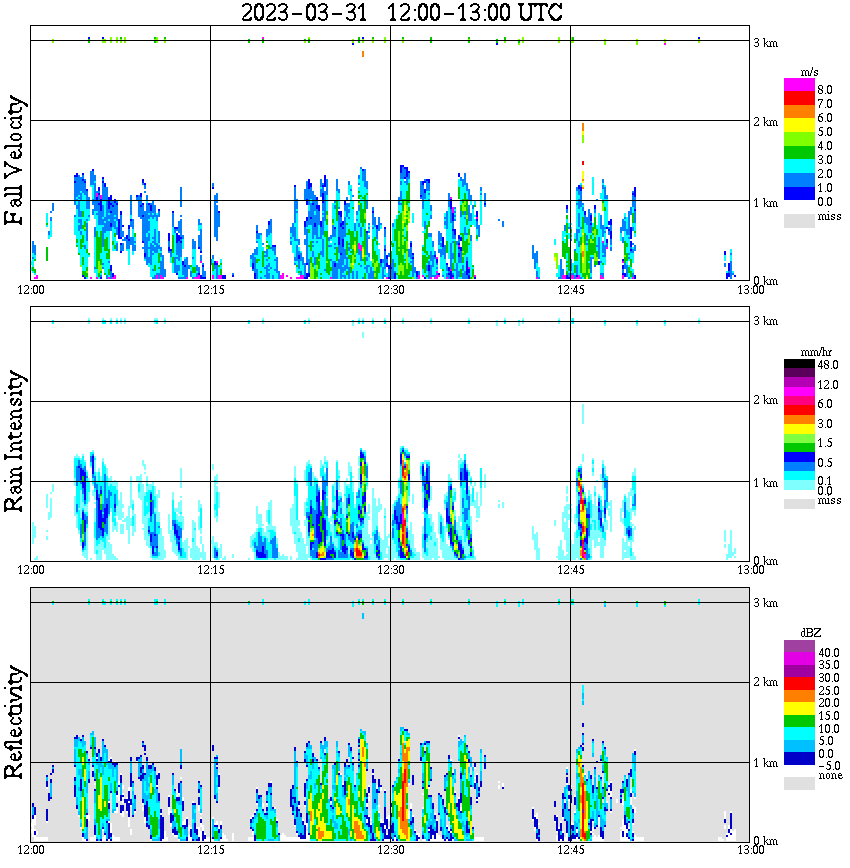Image resolution: width=850 pixels, height=868 pixels.
Task: Click the 2 km height label of Fall Velocity
Action: [766, 122]
